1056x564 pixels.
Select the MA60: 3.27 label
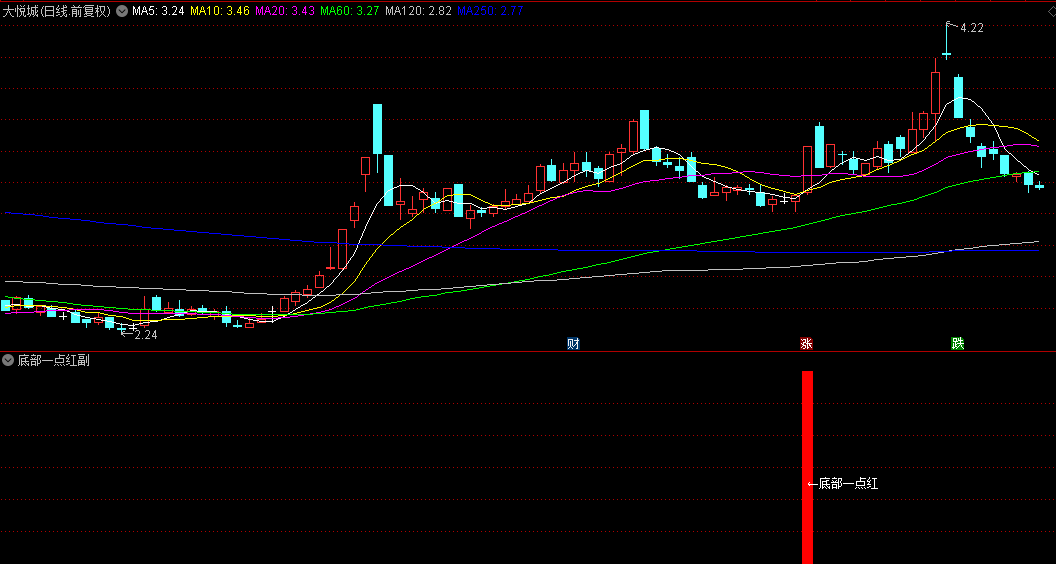(350, 11)
